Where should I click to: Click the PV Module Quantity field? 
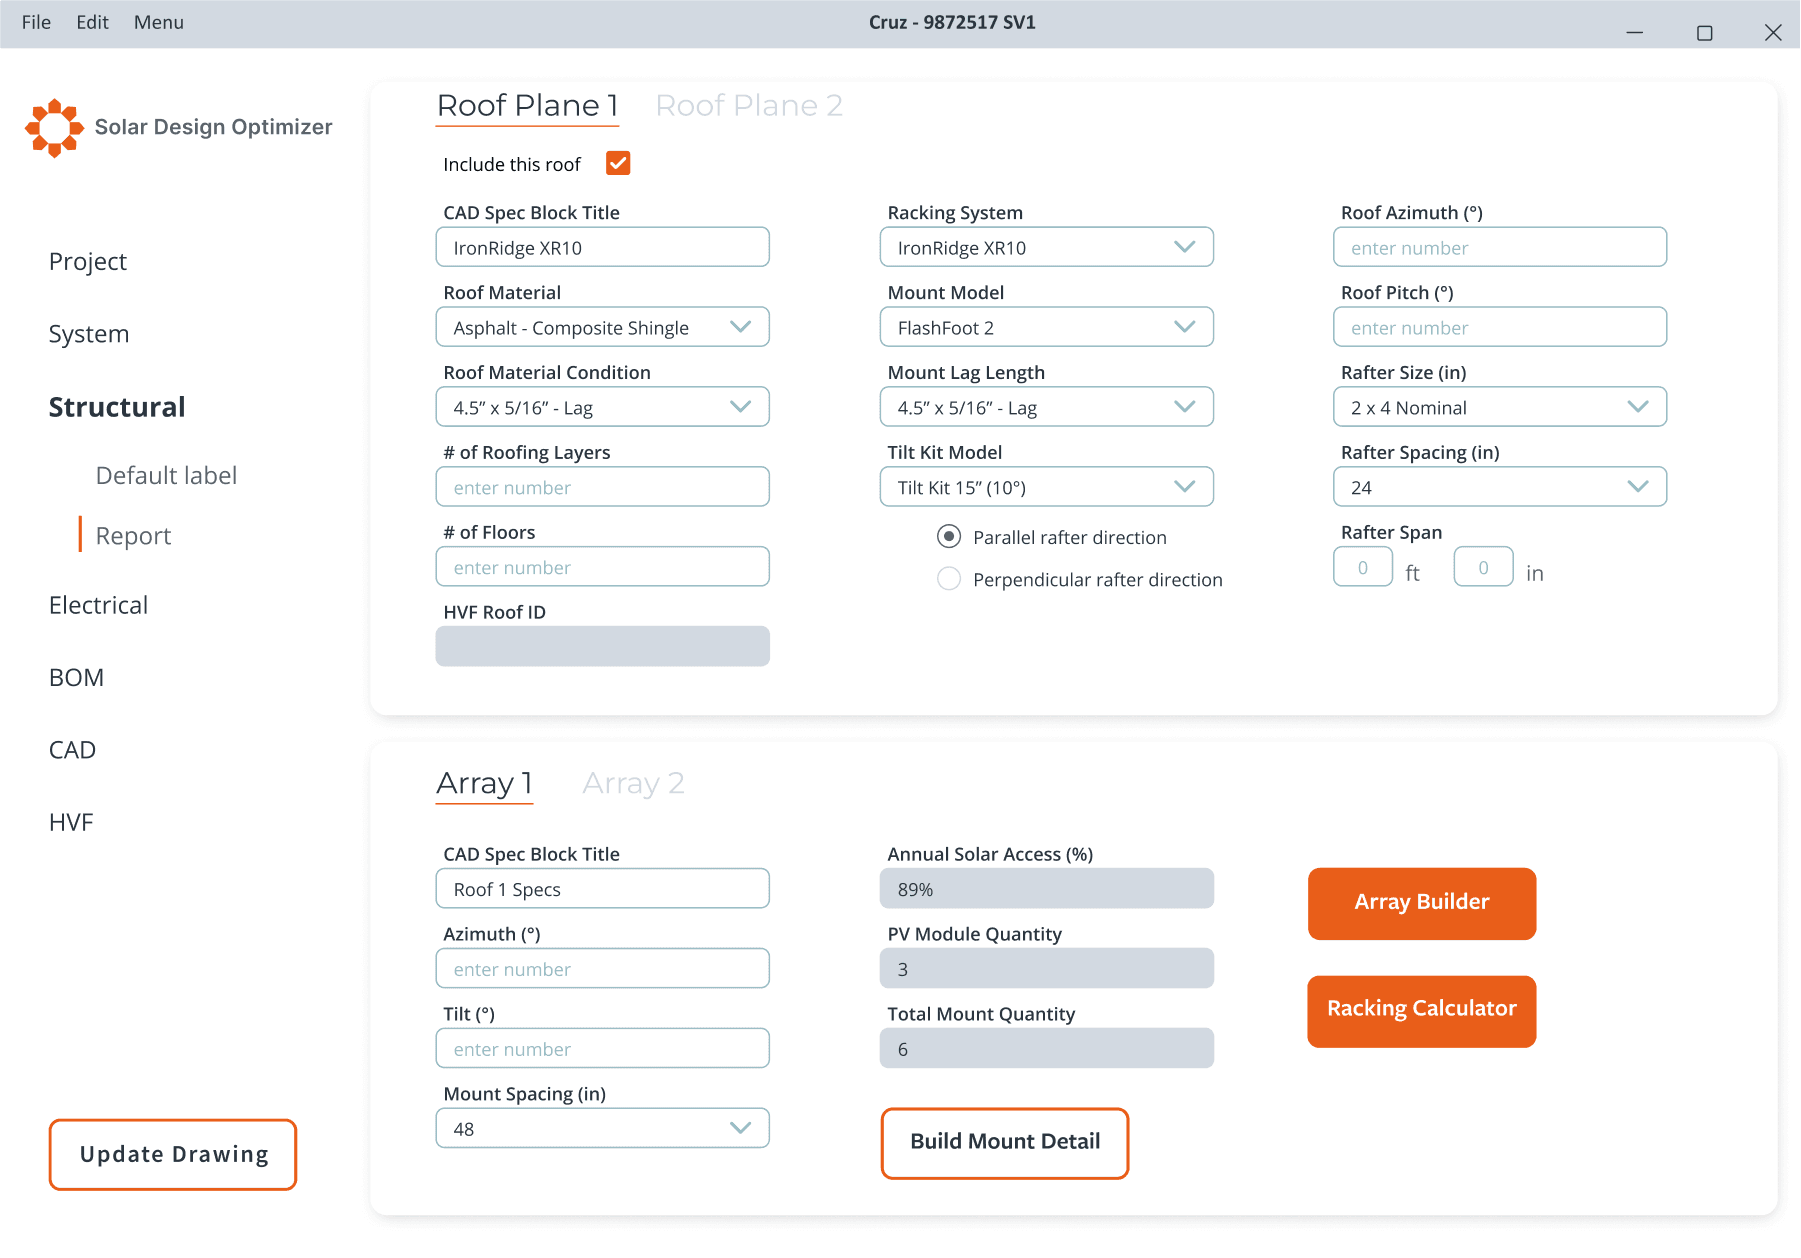coord(1046,969)
